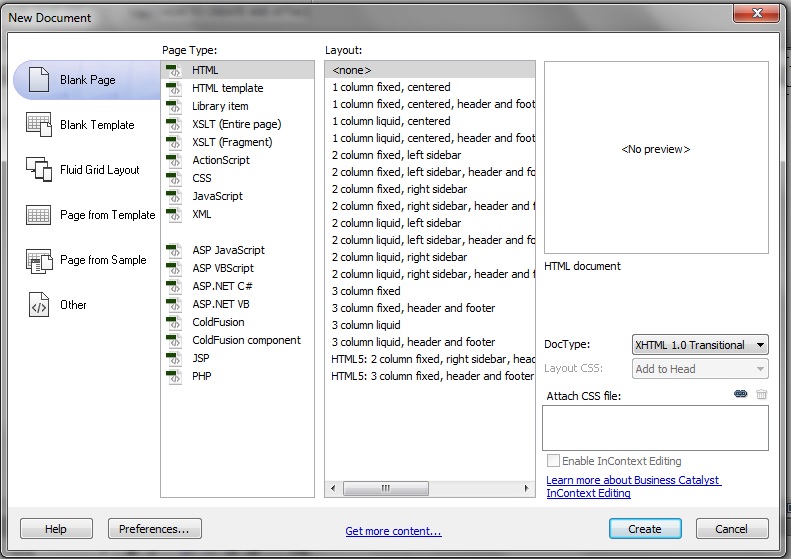
Task: Select PHP page type
Action: coord(201,376)
